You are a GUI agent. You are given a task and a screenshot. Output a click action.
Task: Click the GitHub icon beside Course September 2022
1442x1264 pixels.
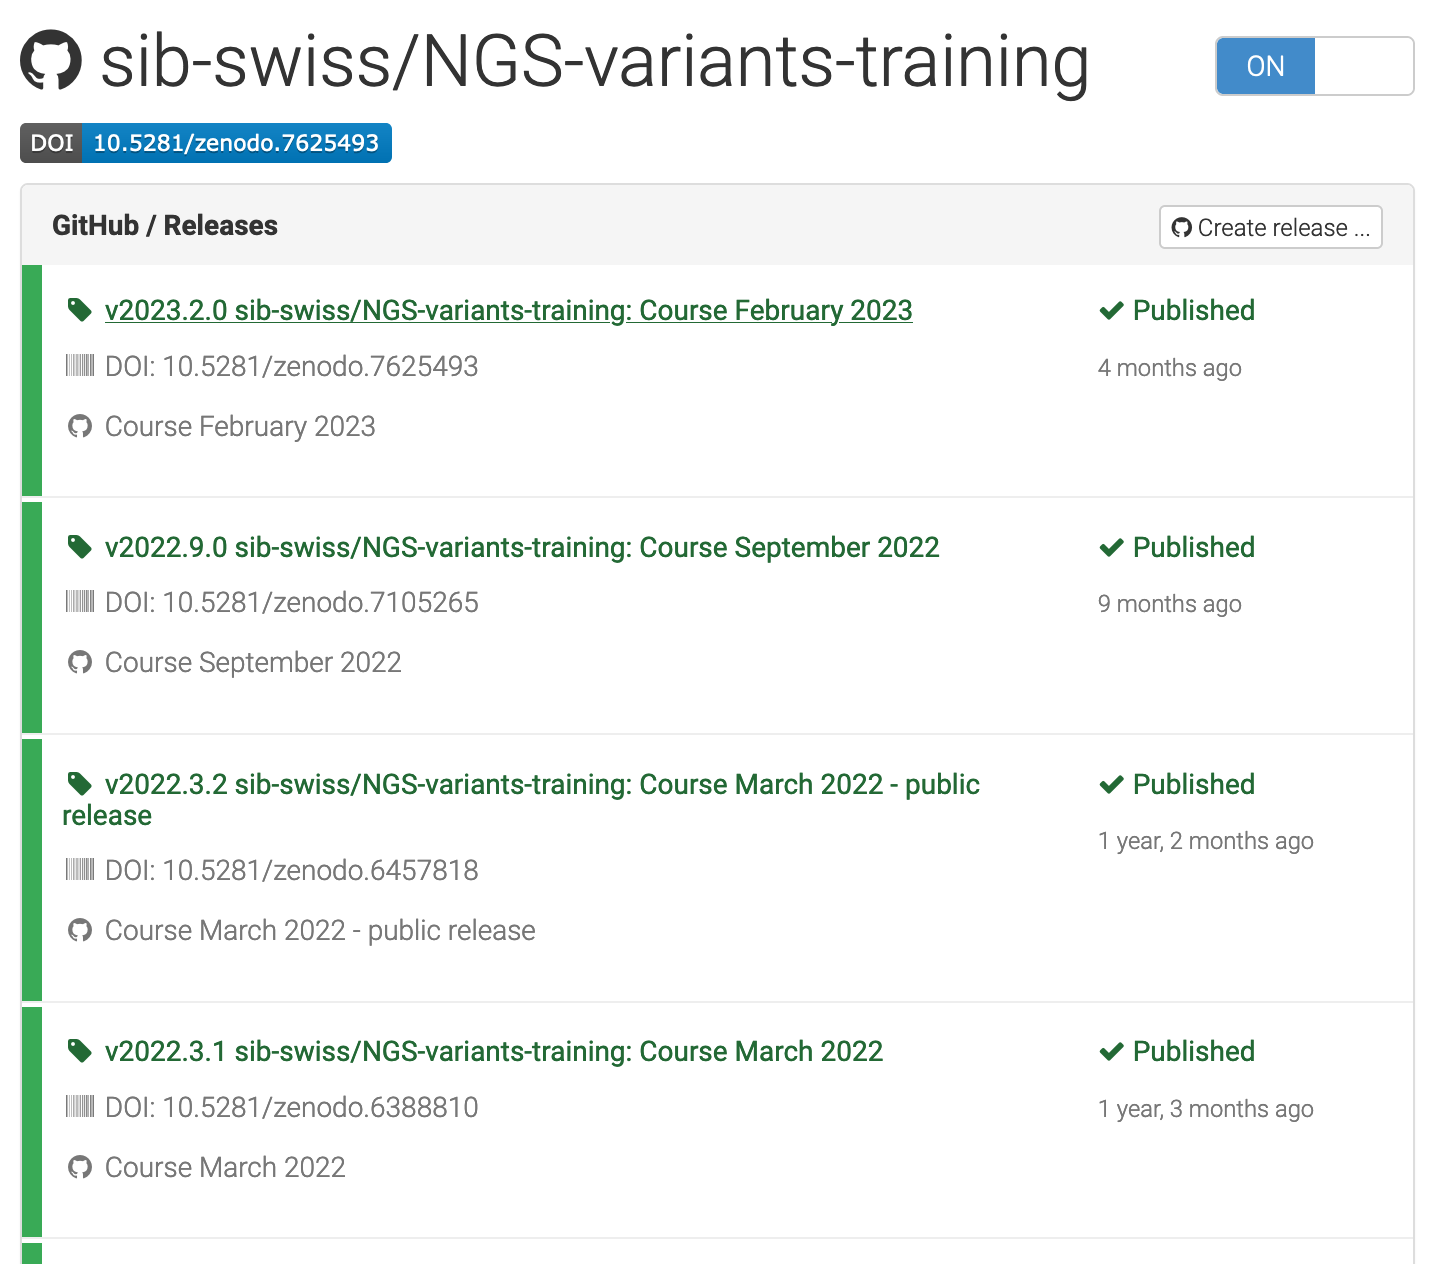pos(80,662)
